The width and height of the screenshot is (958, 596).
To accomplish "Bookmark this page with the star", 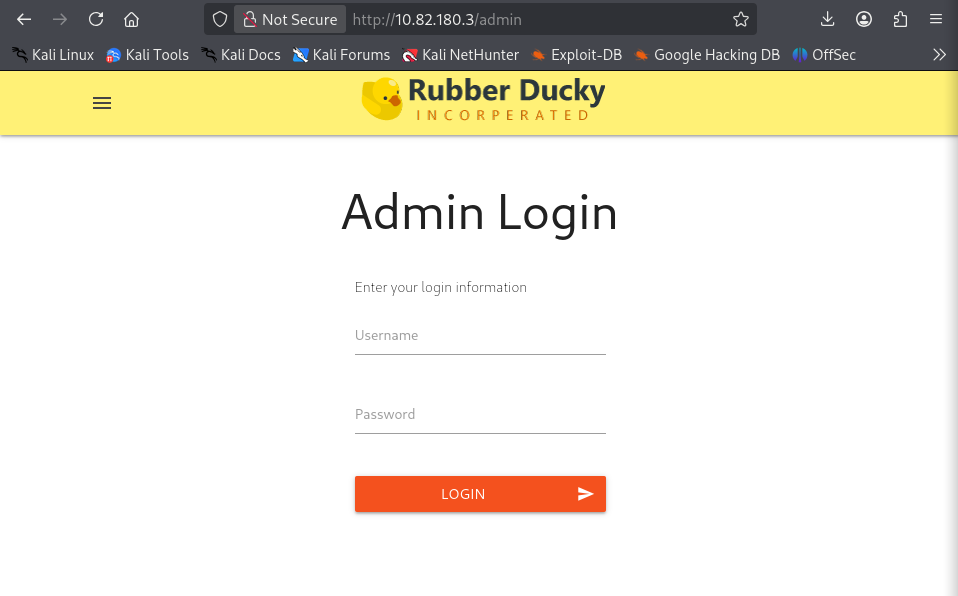I will 740,20.
